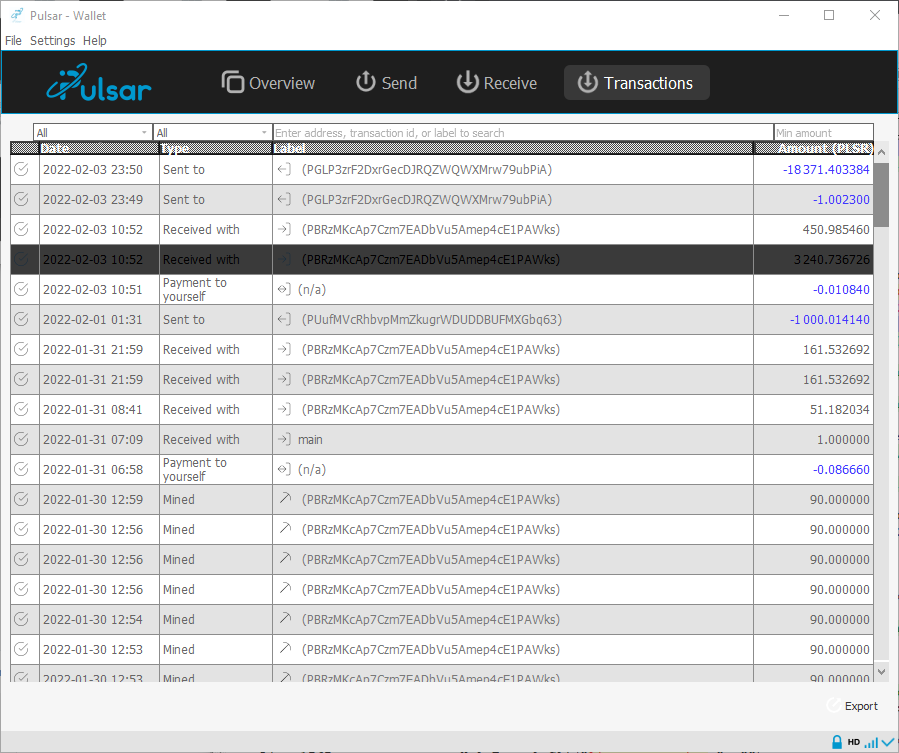Open the date filter dropdown above Date column

[92, 132]
